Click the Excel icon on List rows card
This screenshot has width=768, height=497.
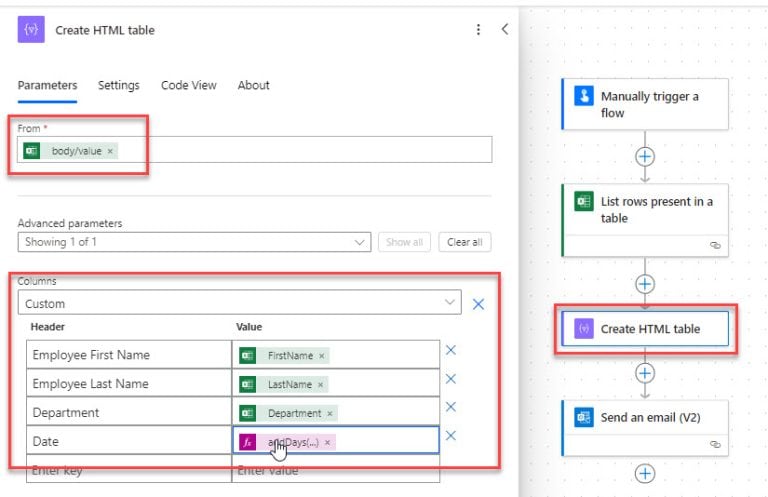point(584,201)
